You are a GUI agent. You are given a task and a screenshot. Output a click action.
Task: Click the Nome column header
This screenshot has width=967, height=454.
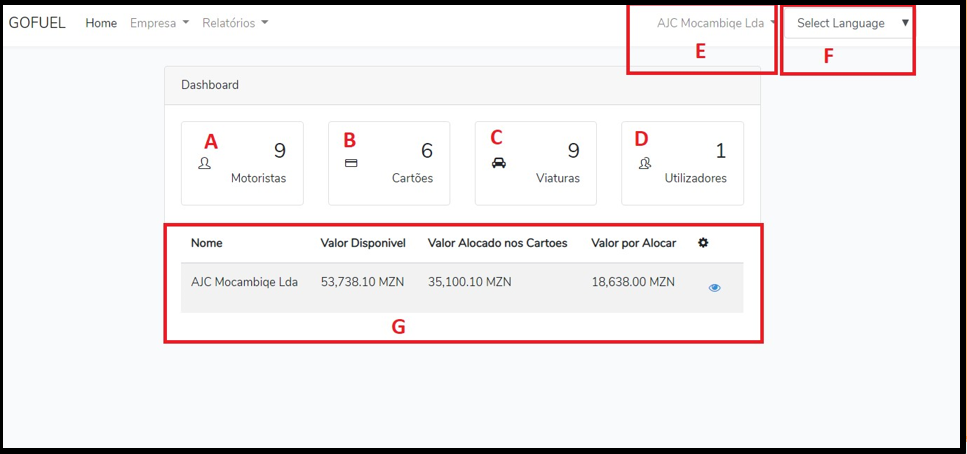click(x=207, y=243)
